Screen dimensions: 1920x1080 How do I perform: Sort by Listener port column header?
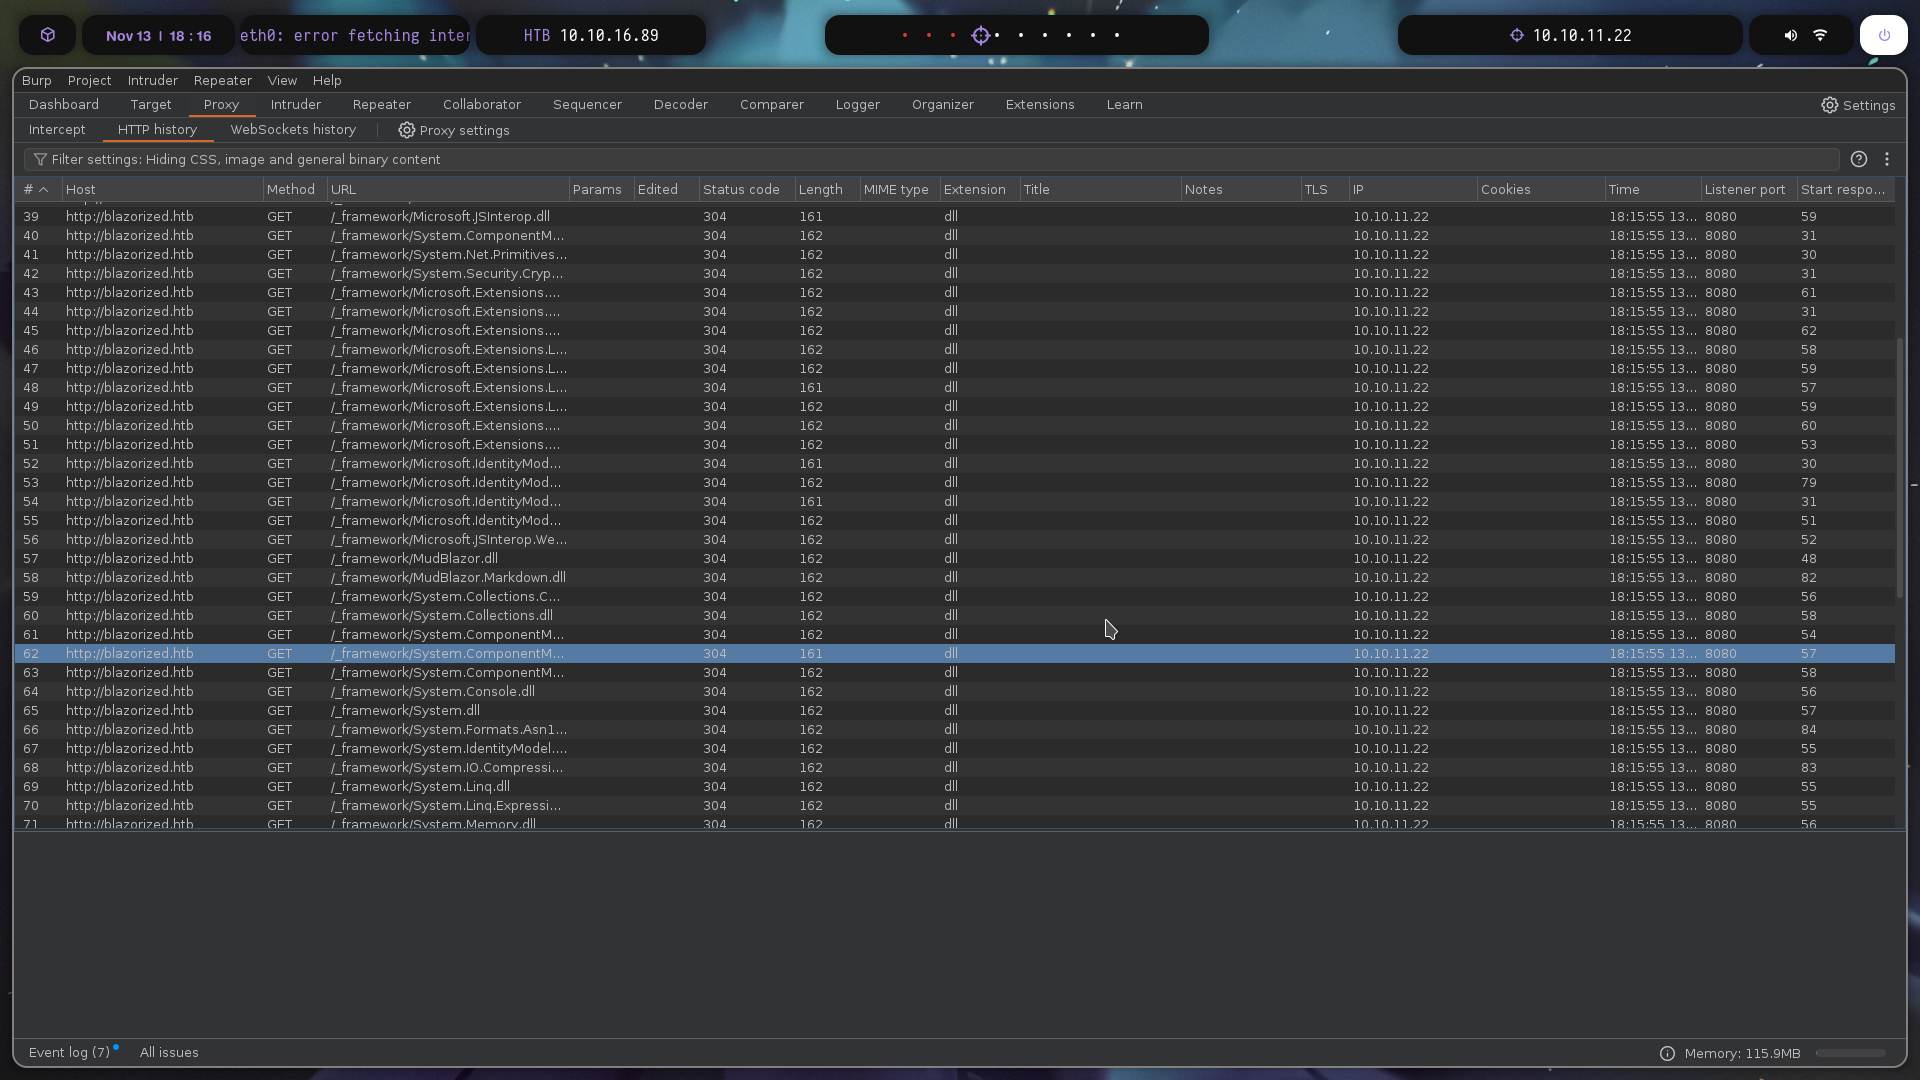(x=1748, y=189)
